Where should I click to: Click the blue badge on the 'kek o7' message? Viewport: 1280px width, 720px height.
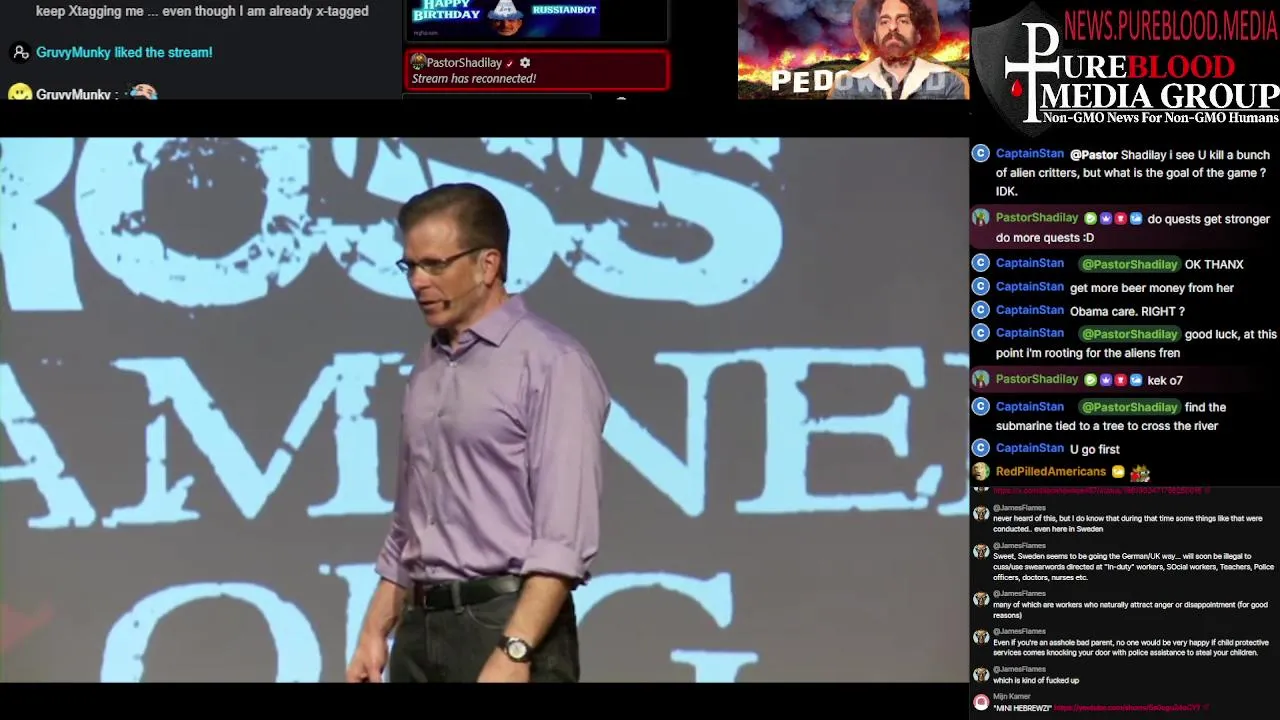pyautogui.click(x=1135, y=379)
